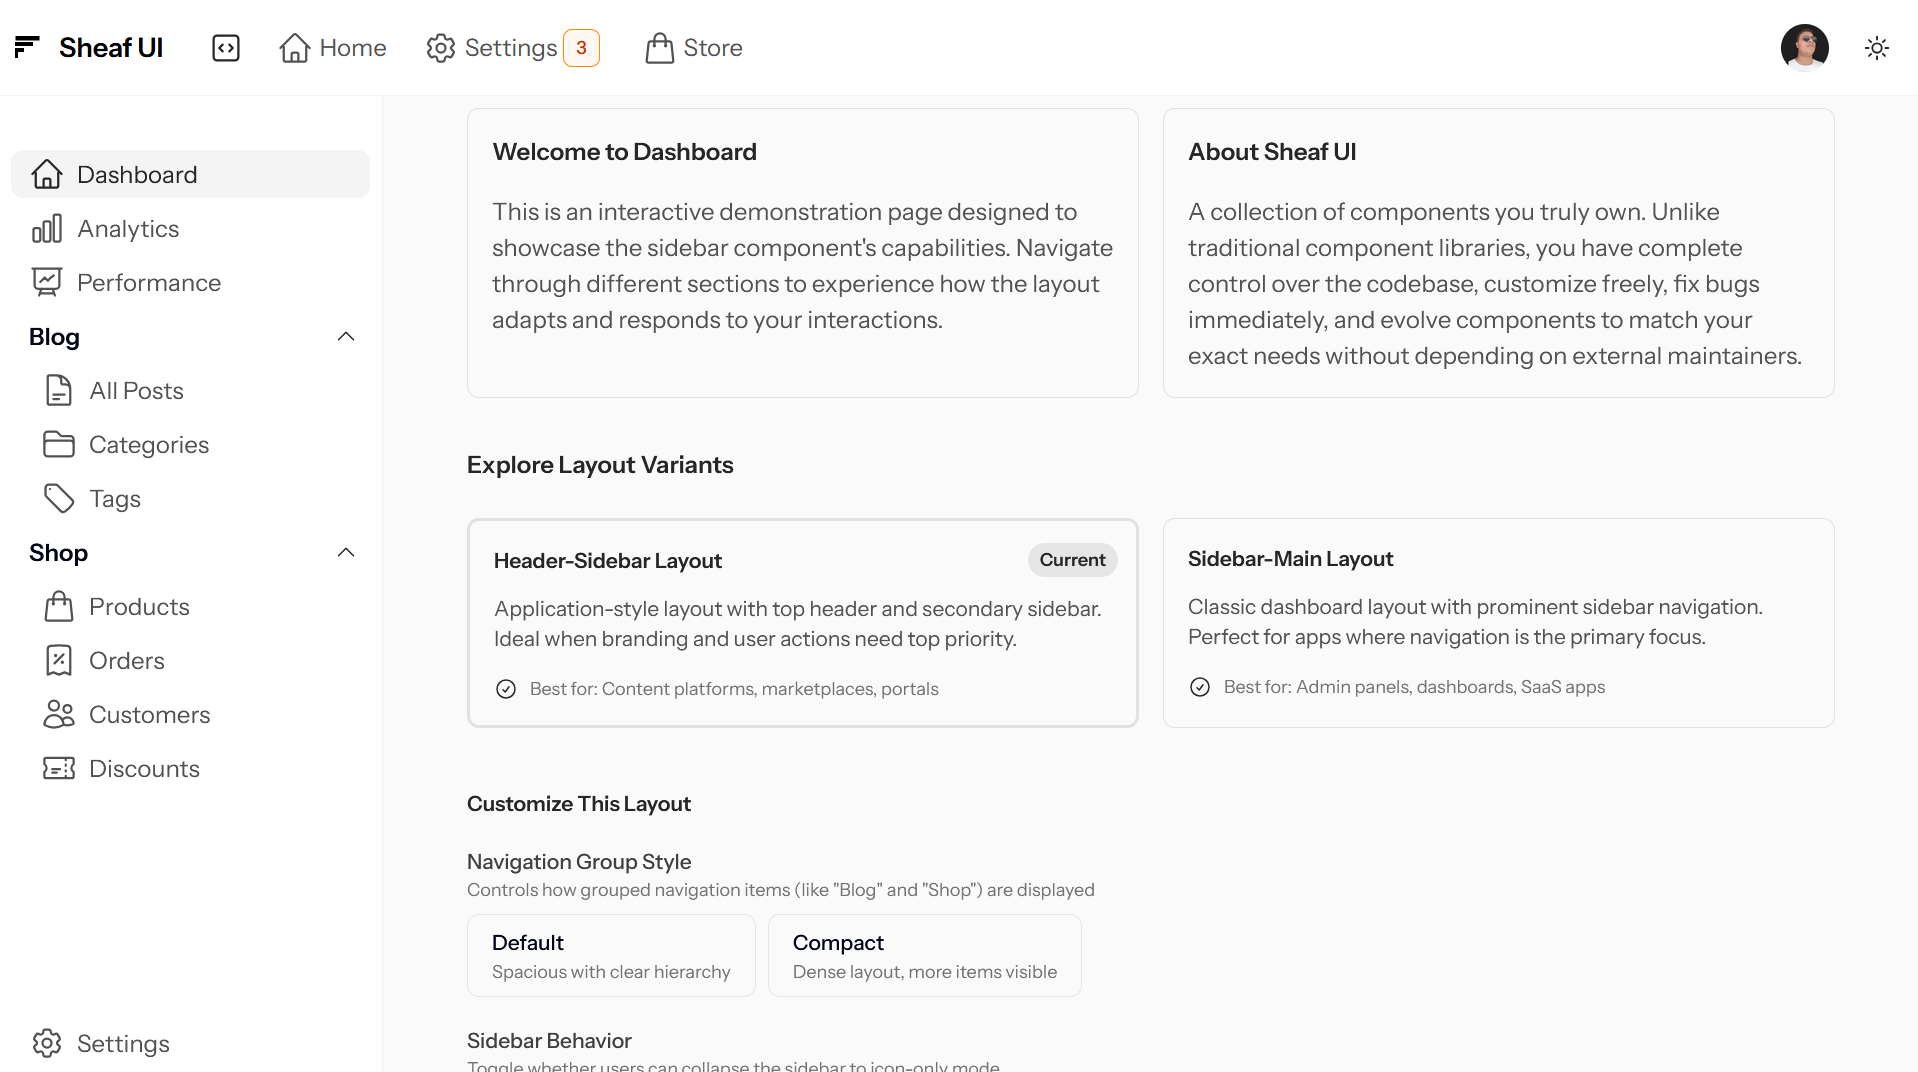Image resolution: width=1918 pixels, height=1072 pixels.
Task: Toggle the light/dark theme sun icon
Action: [1876, 48]
